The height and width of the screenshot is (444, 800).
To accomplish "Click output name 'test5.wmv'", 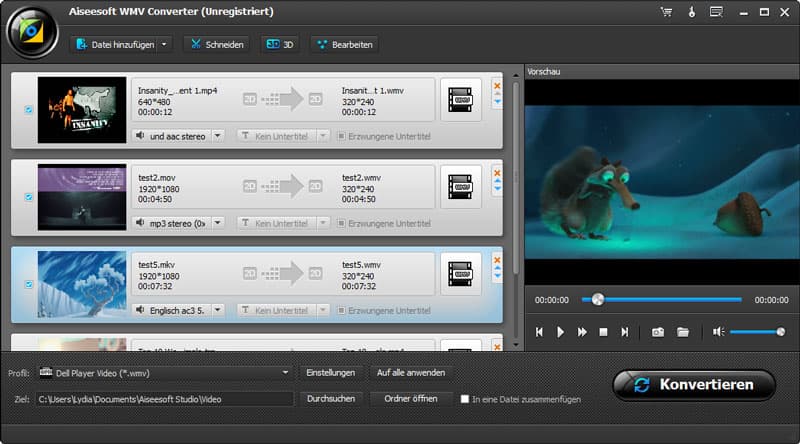I will [361, 265].
